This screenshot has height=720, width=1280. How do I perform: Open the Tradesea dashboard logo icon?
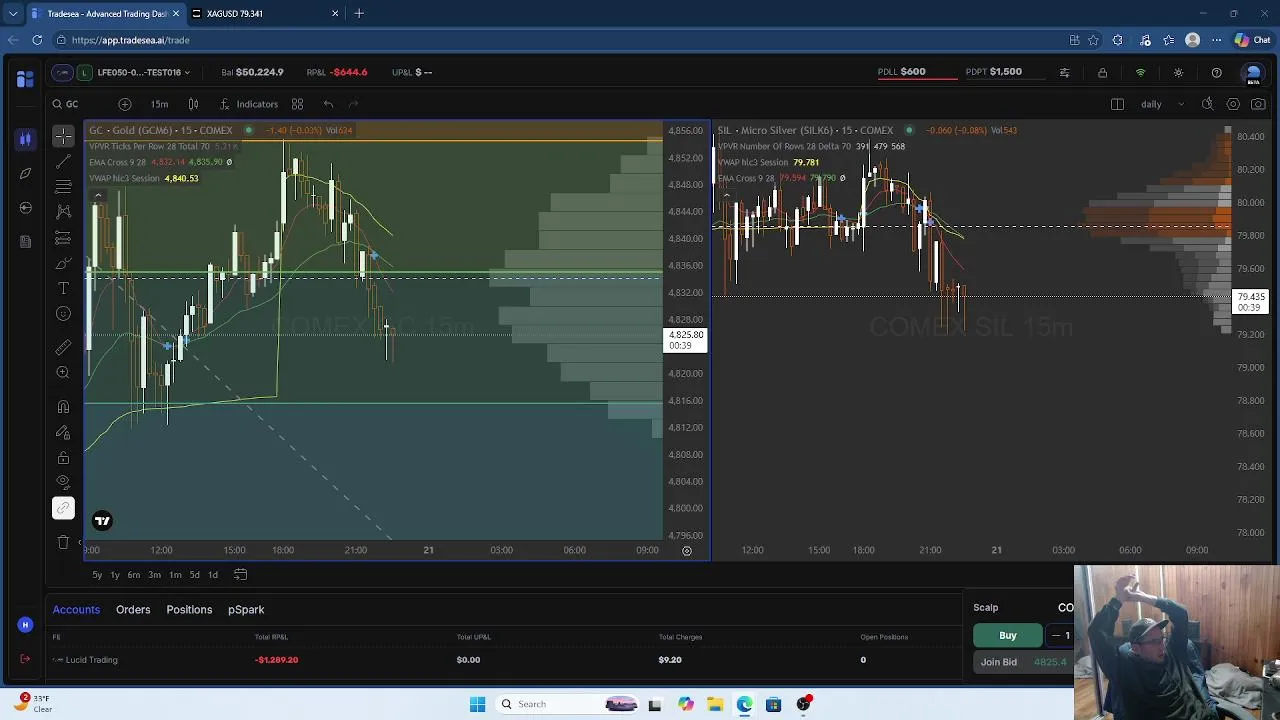tap(25, 79)
